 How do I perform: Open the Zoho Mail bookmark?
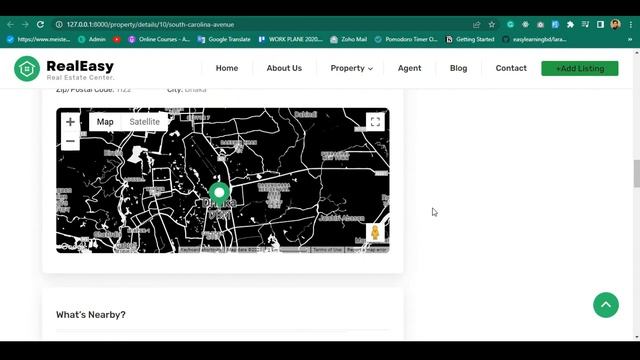[x=349, y=40]
